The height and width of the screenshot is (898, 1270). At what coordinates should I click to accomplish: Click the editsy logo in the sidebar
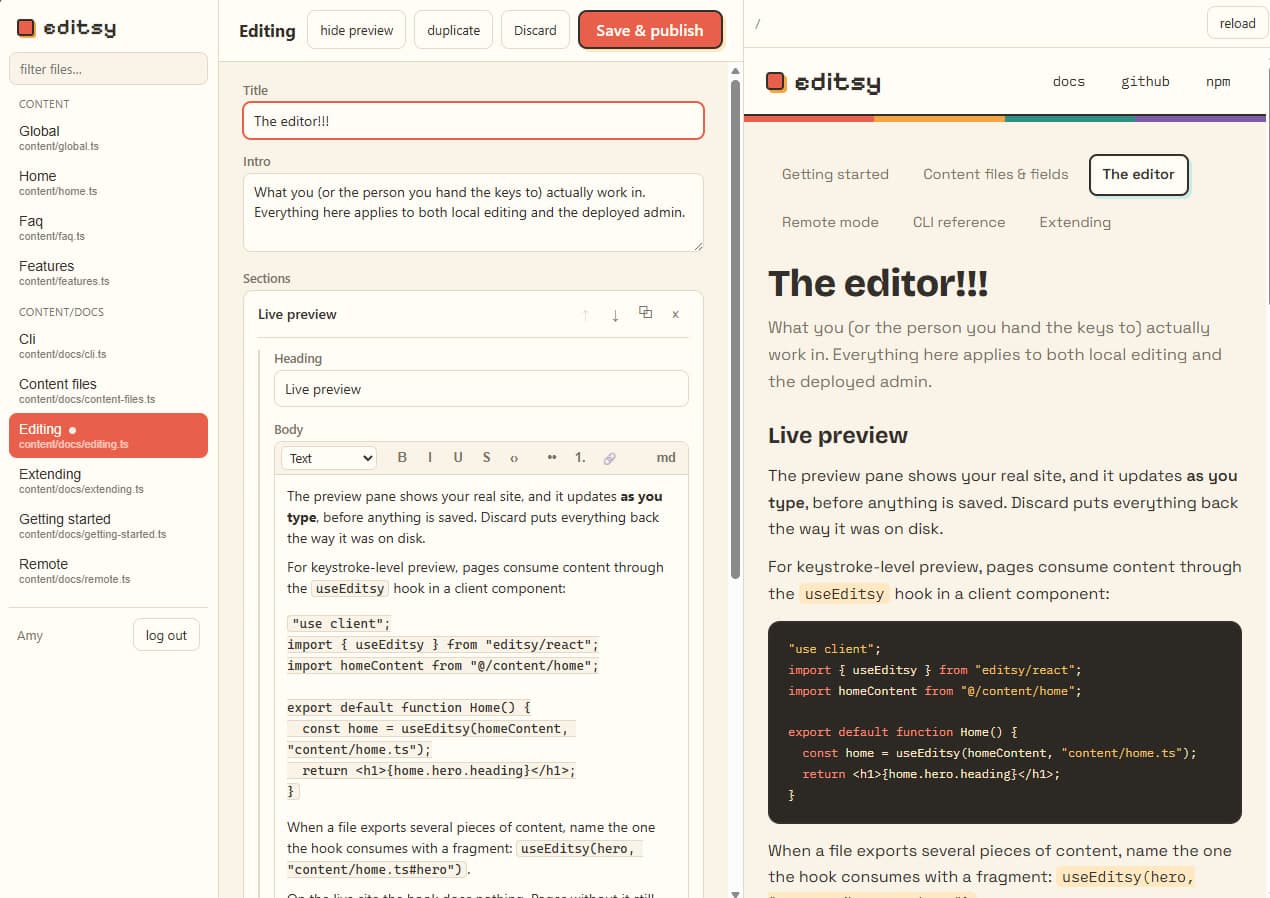66,28
